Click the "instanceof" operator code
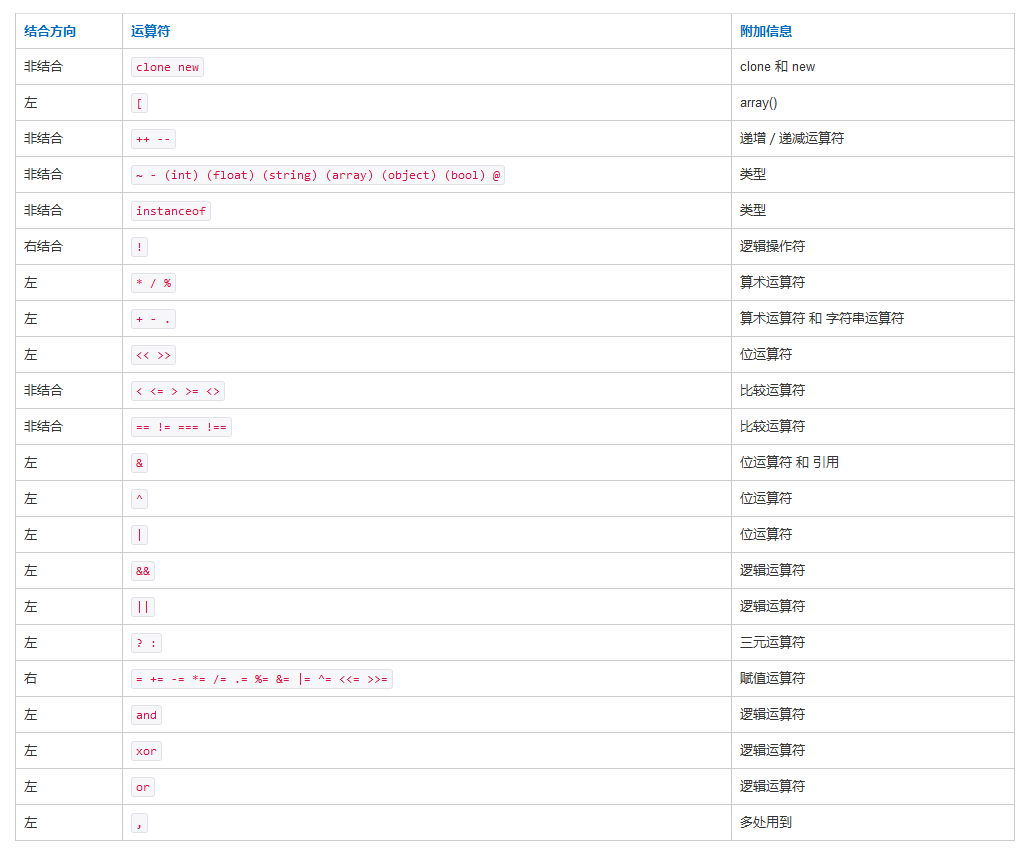Viewport: 1030px width, 851px height. [x=171, y=211]
